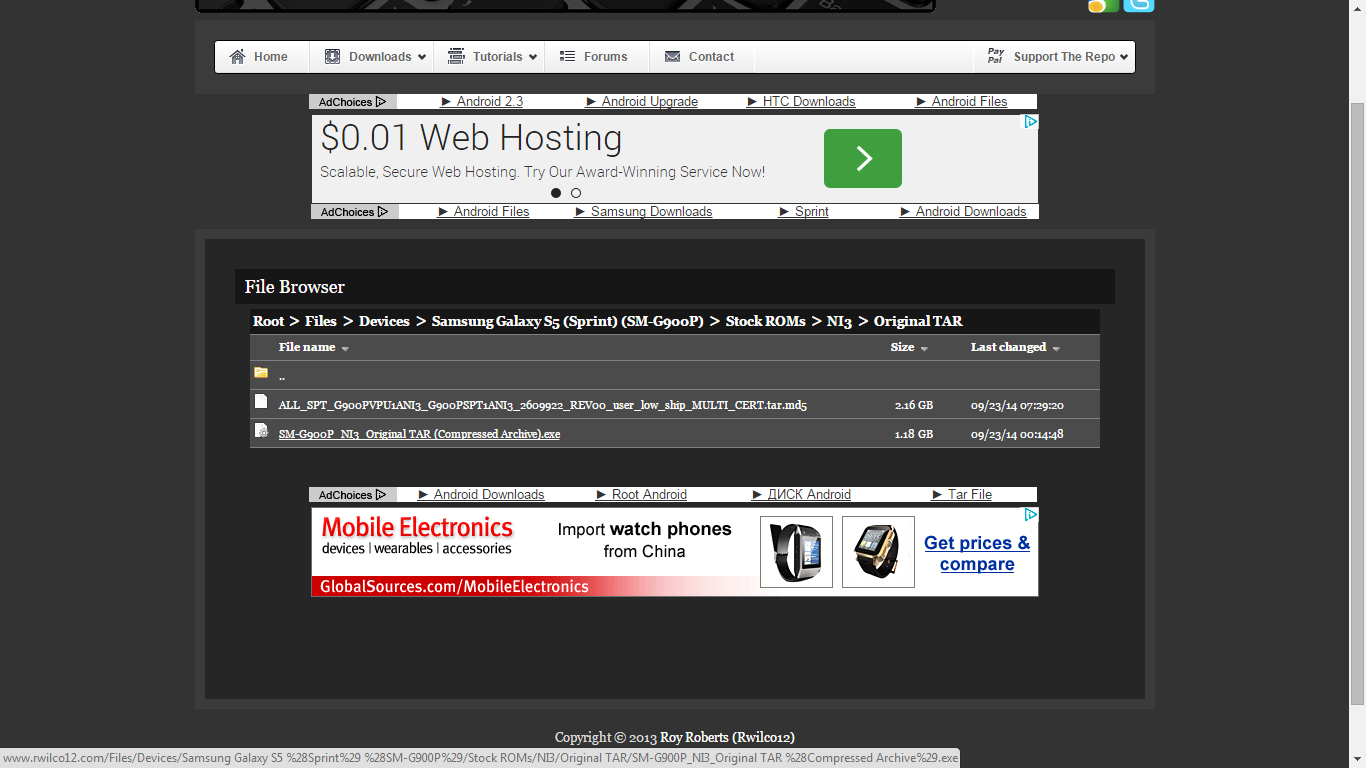This screenshot has width=1366, height=768.
Task: Go to Root in breadcrumb
Action: point(269,321)
